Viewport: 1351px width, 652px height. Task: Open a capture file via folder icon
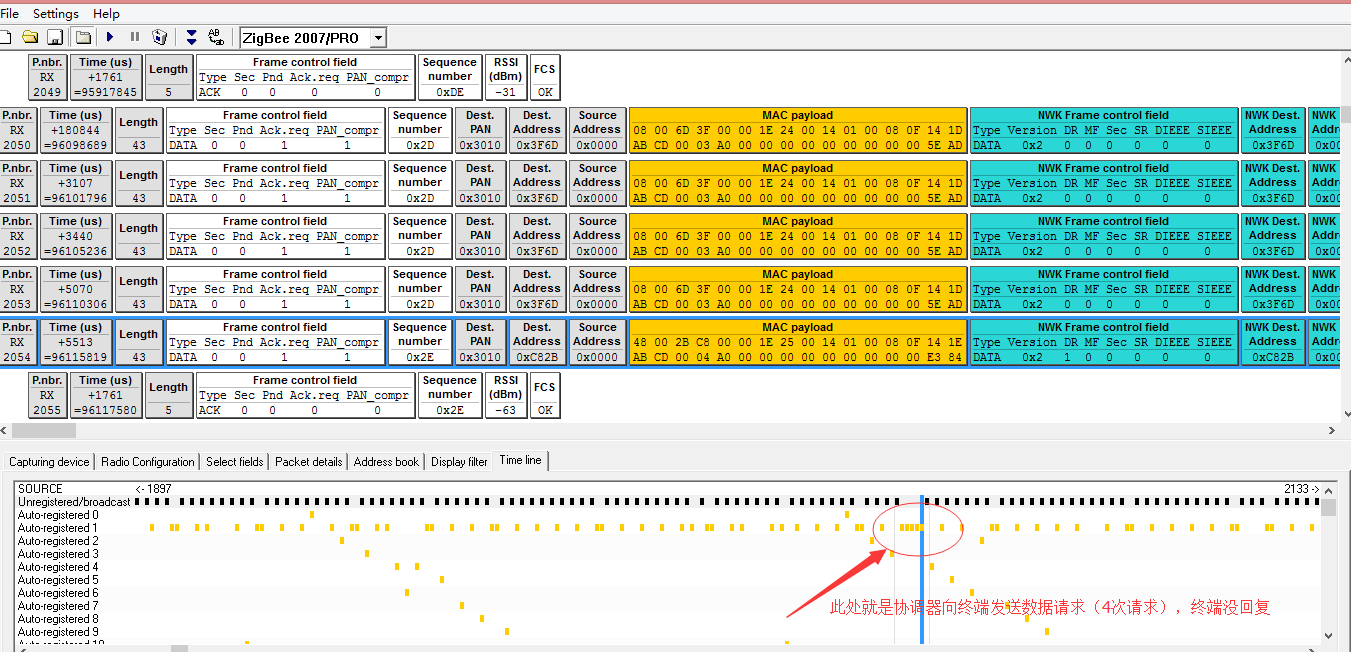point(30,37)
